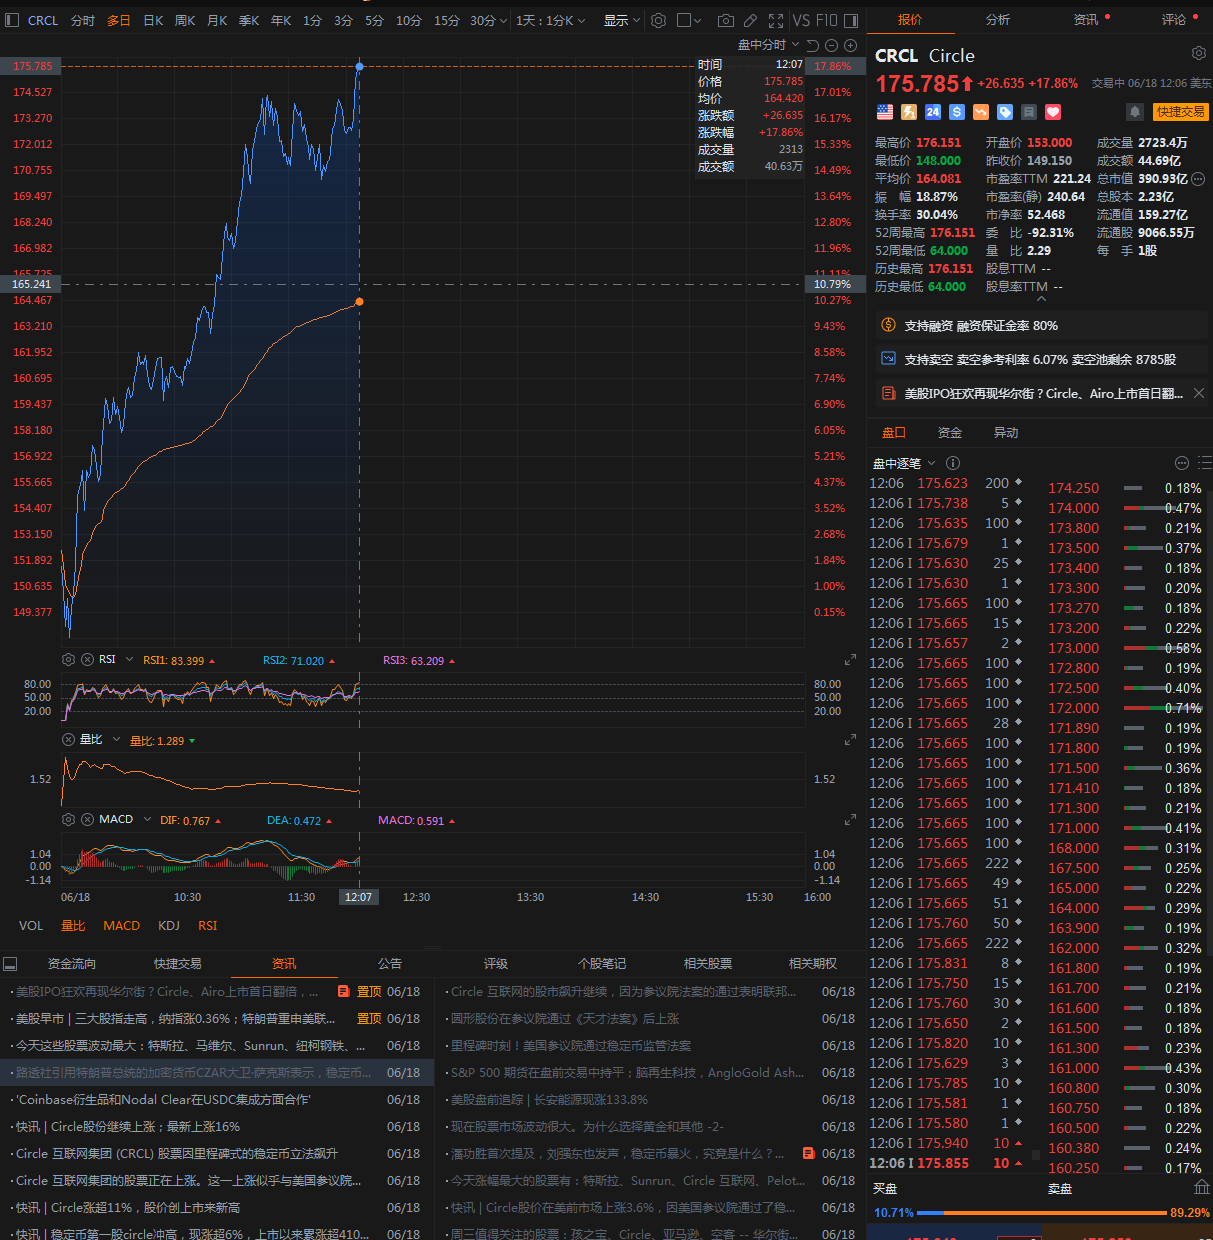The image size is (1213, 1240).
Task: Toggle the heart favorite for CRCL
Action: 1053,112
